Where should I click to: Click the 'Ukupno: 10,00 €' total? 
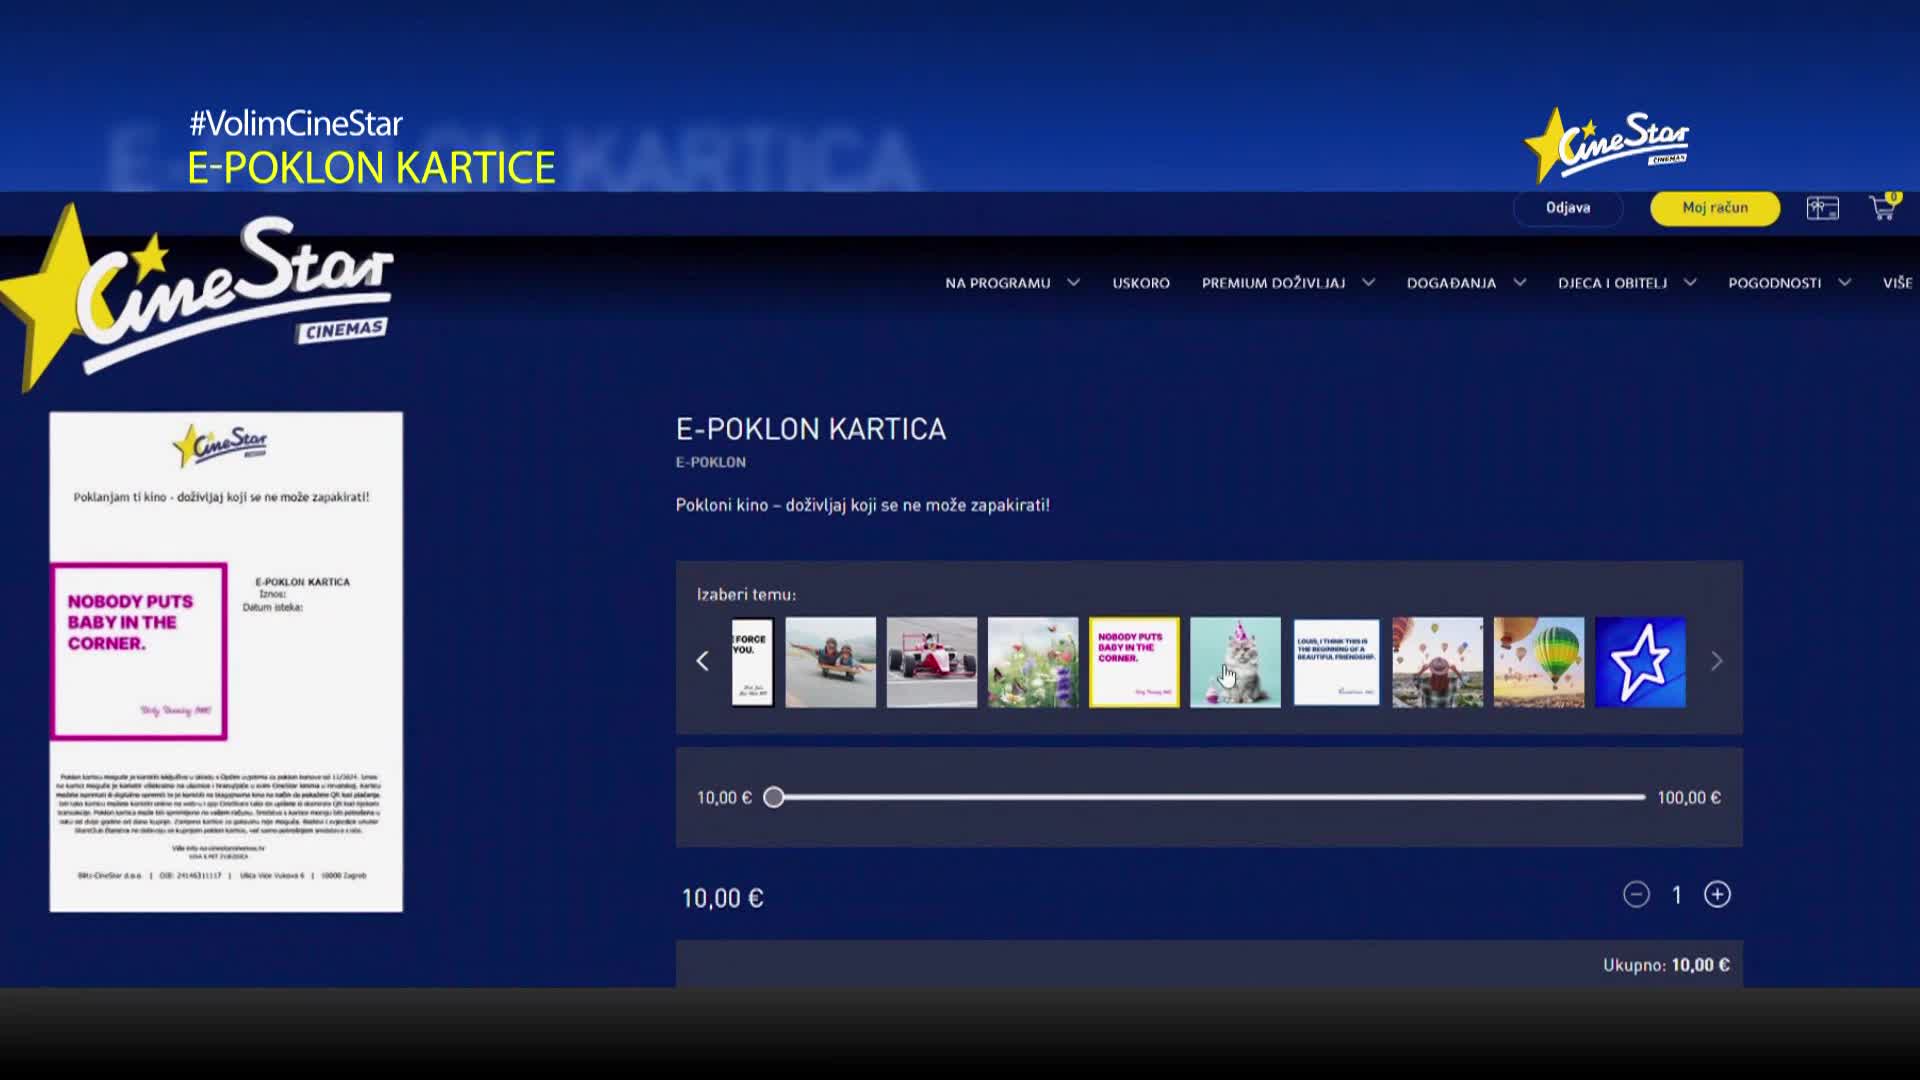1666,965
